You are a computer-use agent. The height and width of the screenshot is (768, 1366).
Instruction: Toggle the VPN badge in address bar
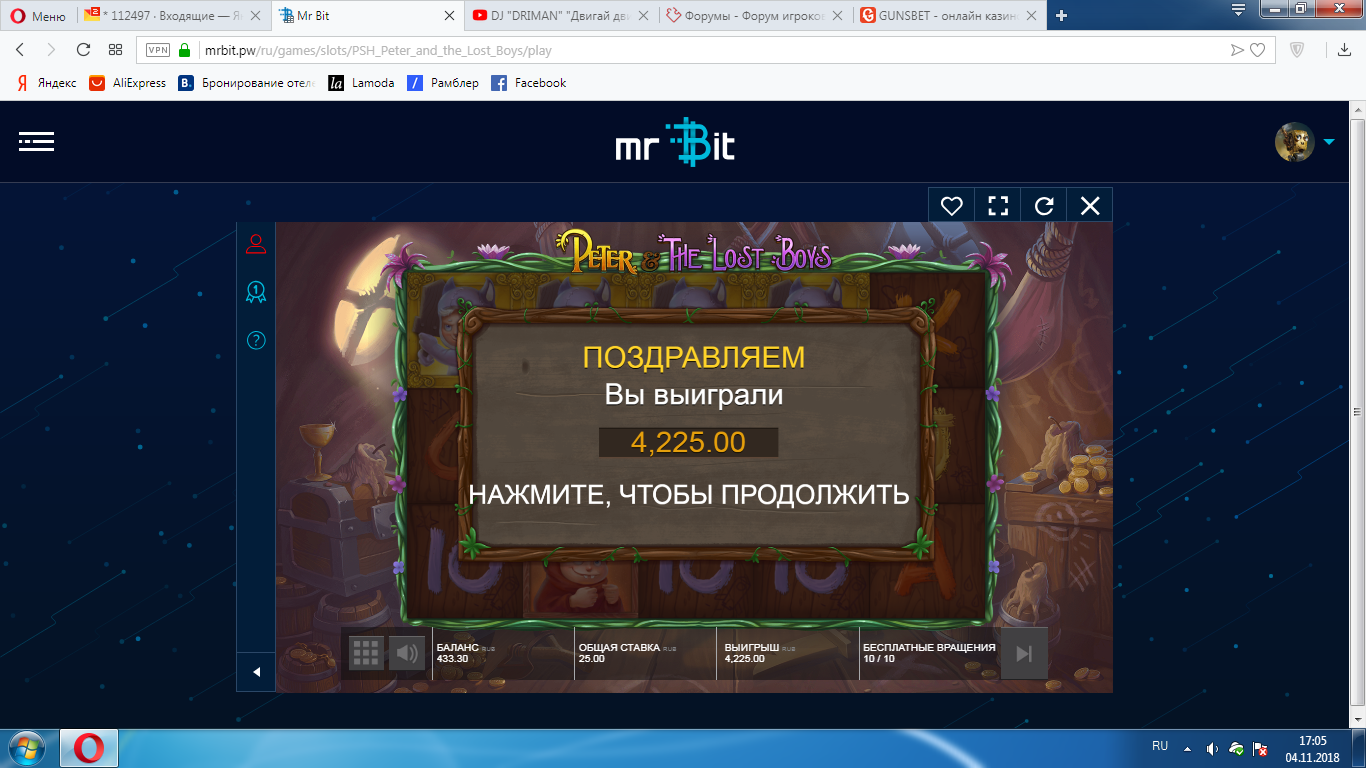pos(157,50)
